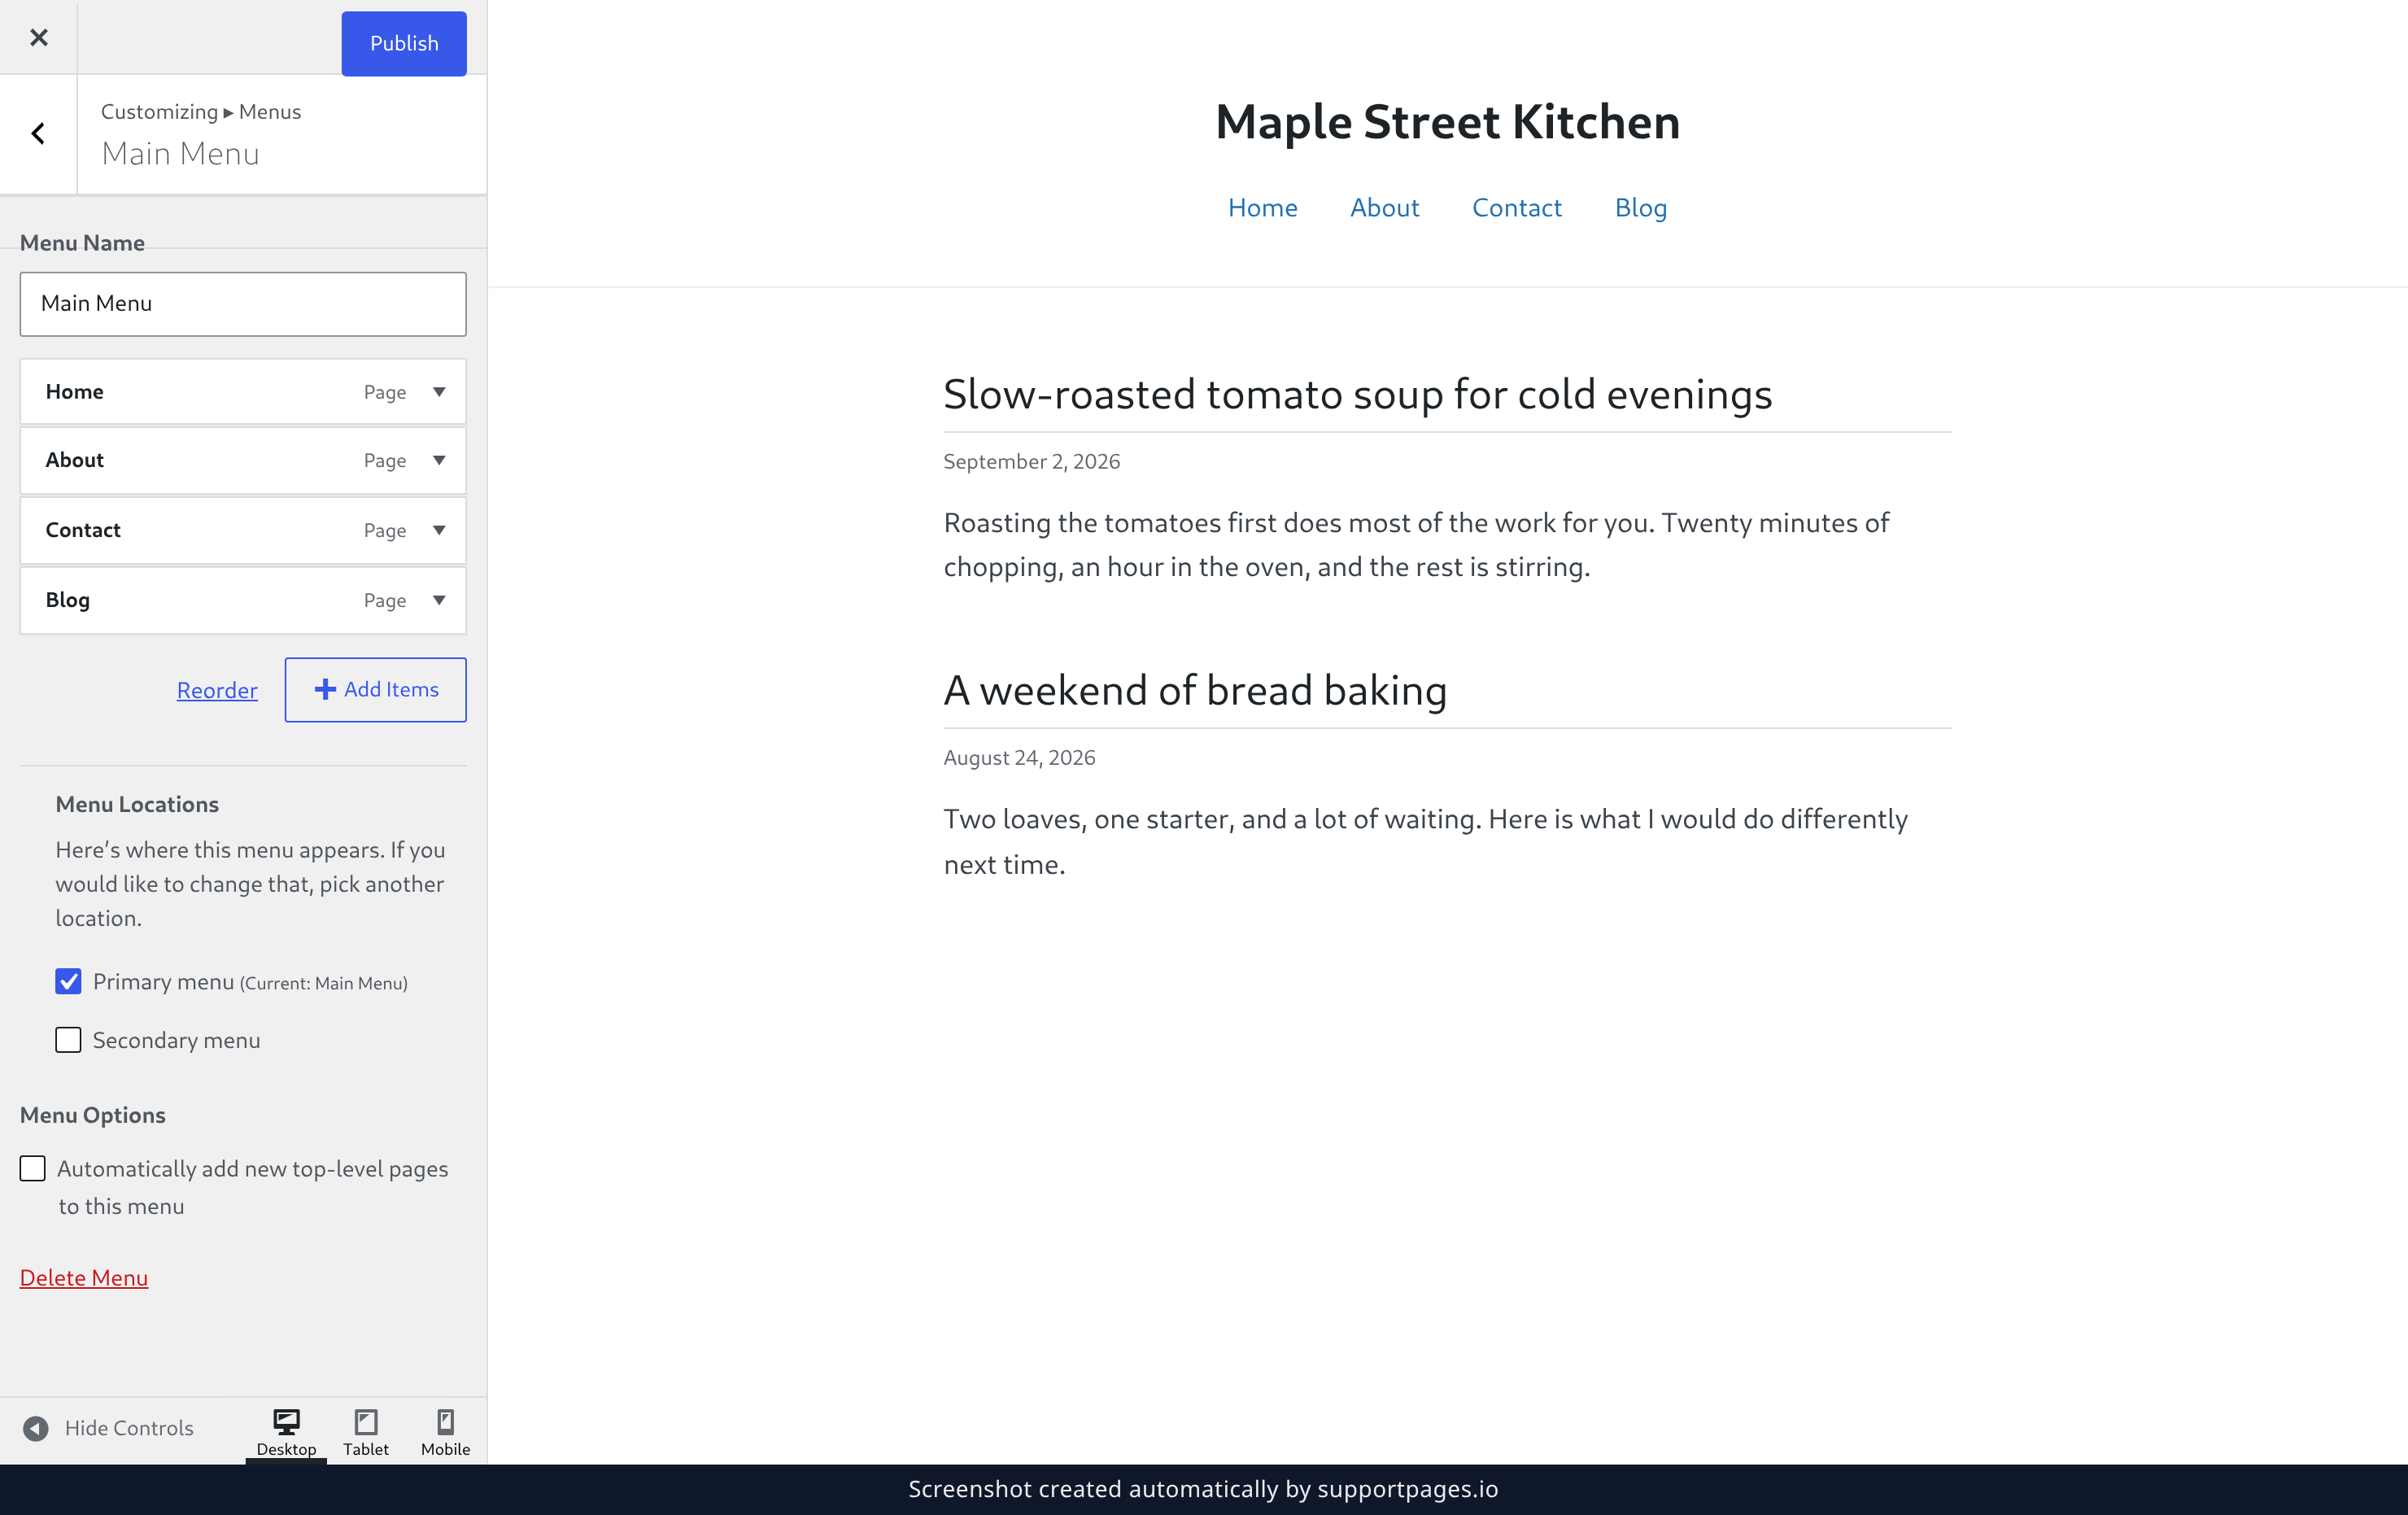This screenshot has width=2408, height=1515.
Task: Click the Blog menu item label
Action: (67, 600)
